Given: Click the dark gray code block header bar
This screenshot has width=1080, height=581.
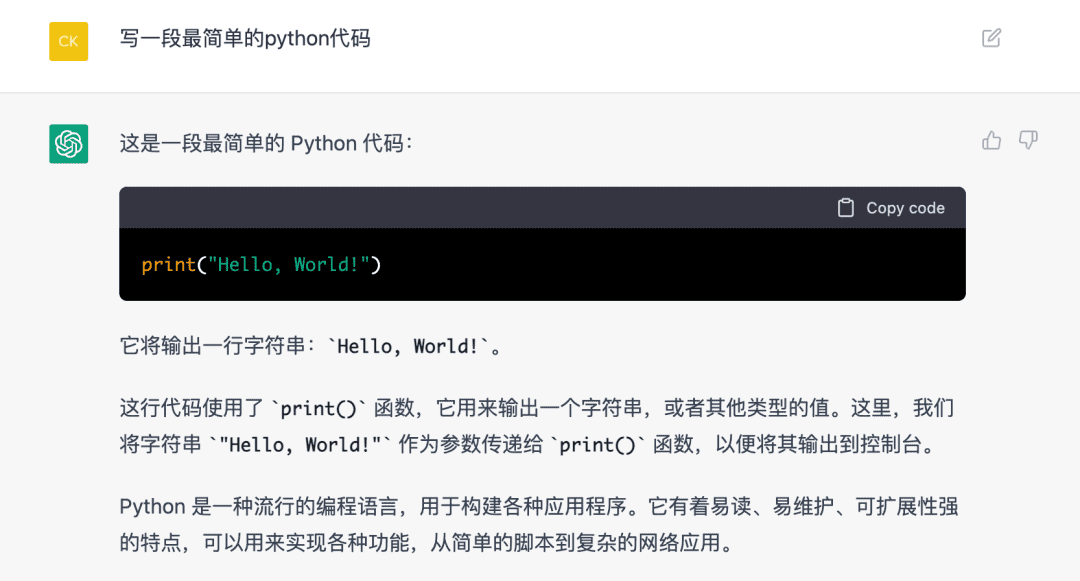Looking at the screenshot, I should (x=542, y=207).
